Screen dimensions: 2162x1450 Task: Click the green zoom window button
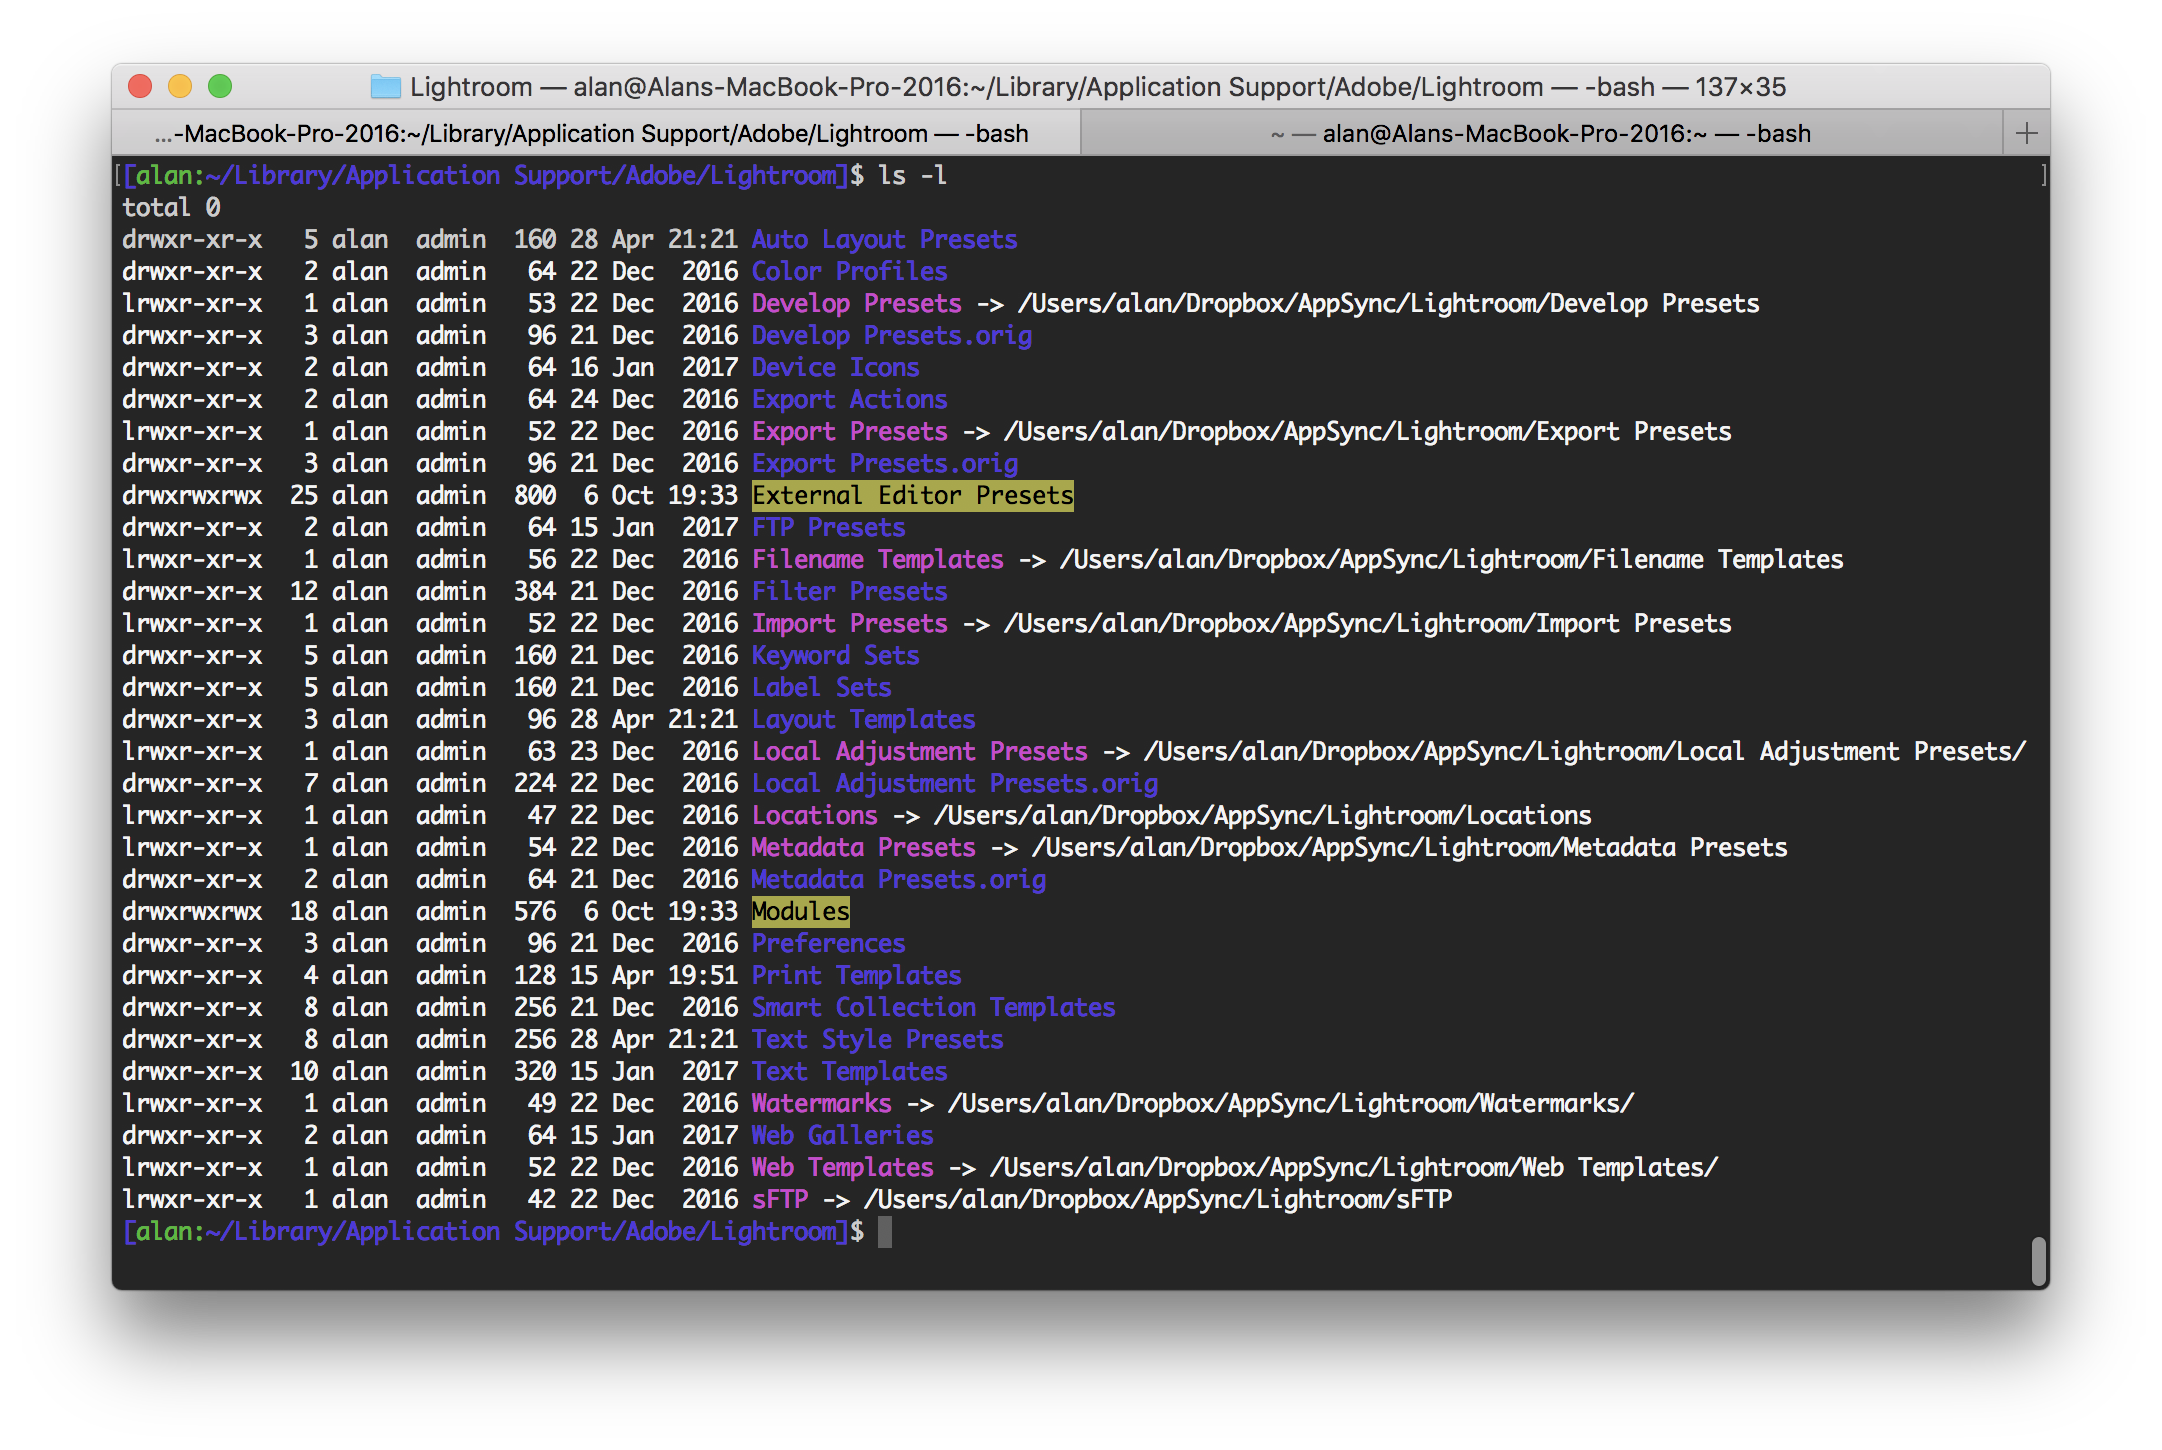click(220, 87)
